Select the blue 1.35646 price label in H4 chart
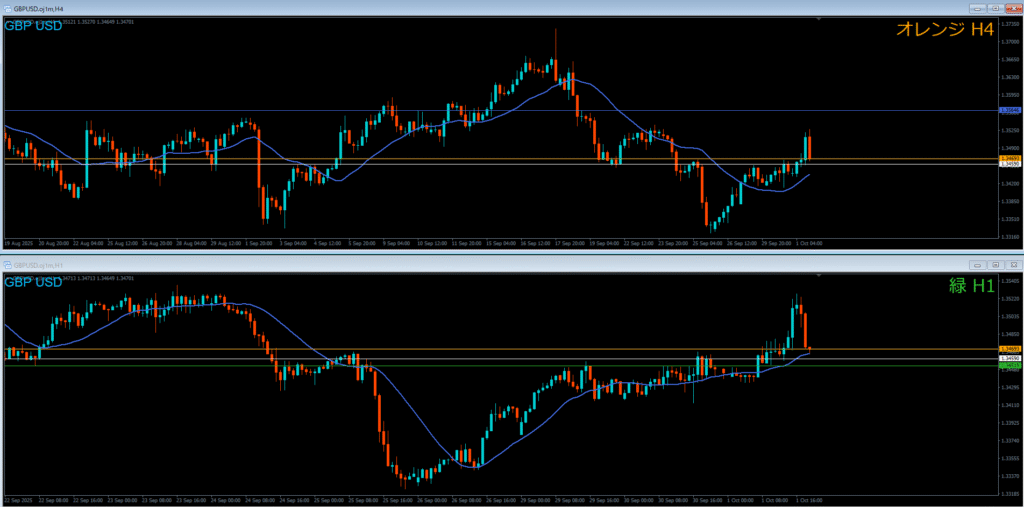Viewport: 1024px width, 507px height. coord(1009,111)
